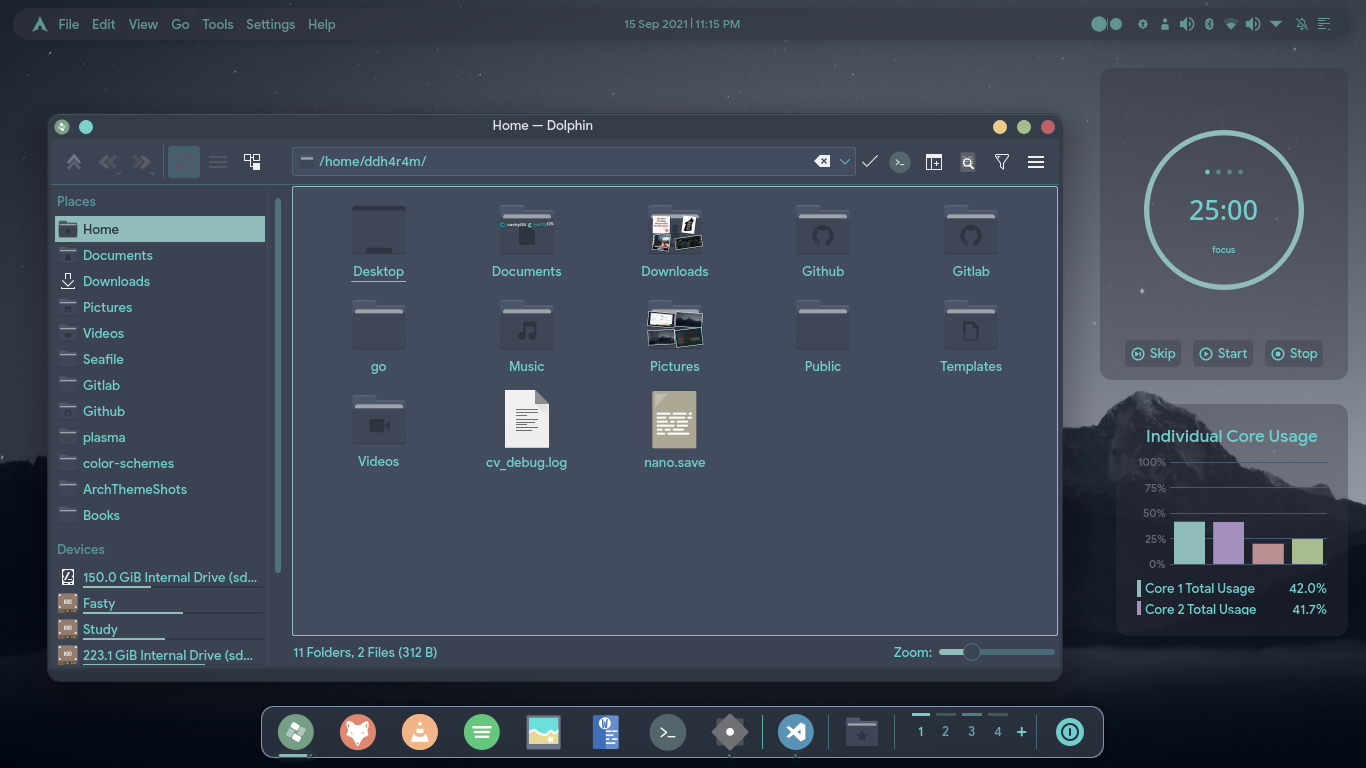Open Bluetooth tray icon
The height and width of the screenshot is (768, 1366).
pos(1209,24)
